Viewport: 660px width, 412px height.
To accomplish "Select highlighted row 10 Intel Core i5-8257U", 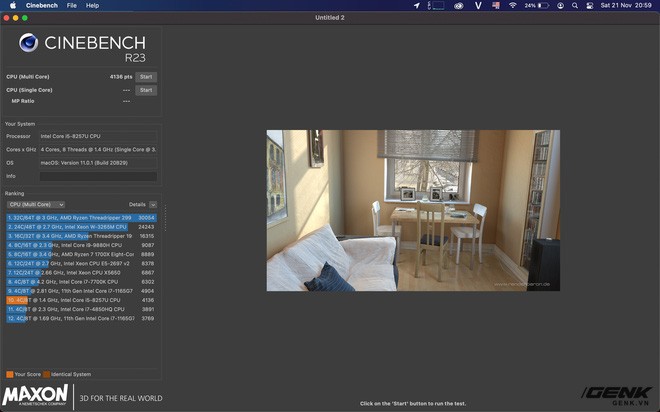I will tap(82, 300).
